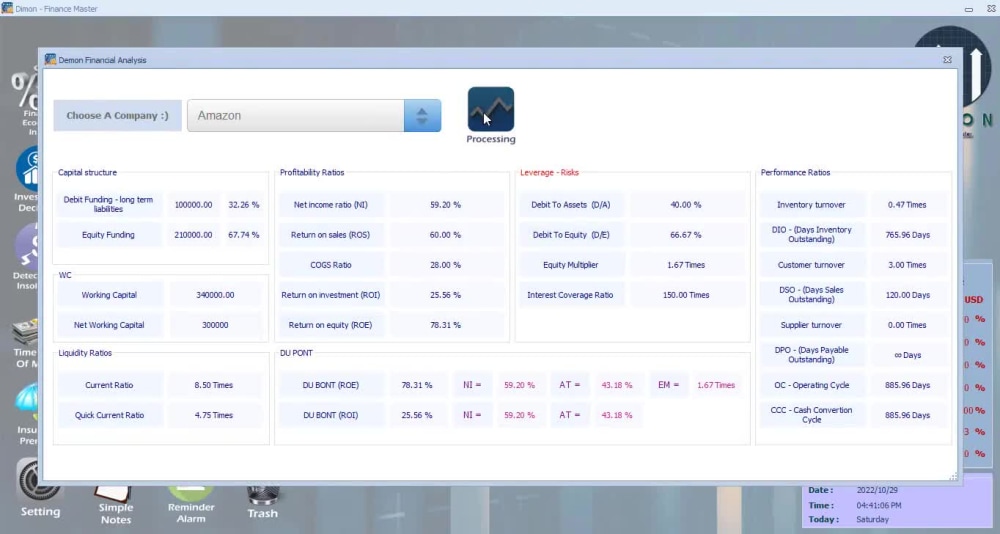
Task: Select the 66.67 % debit to equity value
Action: (x=686, y=235)
